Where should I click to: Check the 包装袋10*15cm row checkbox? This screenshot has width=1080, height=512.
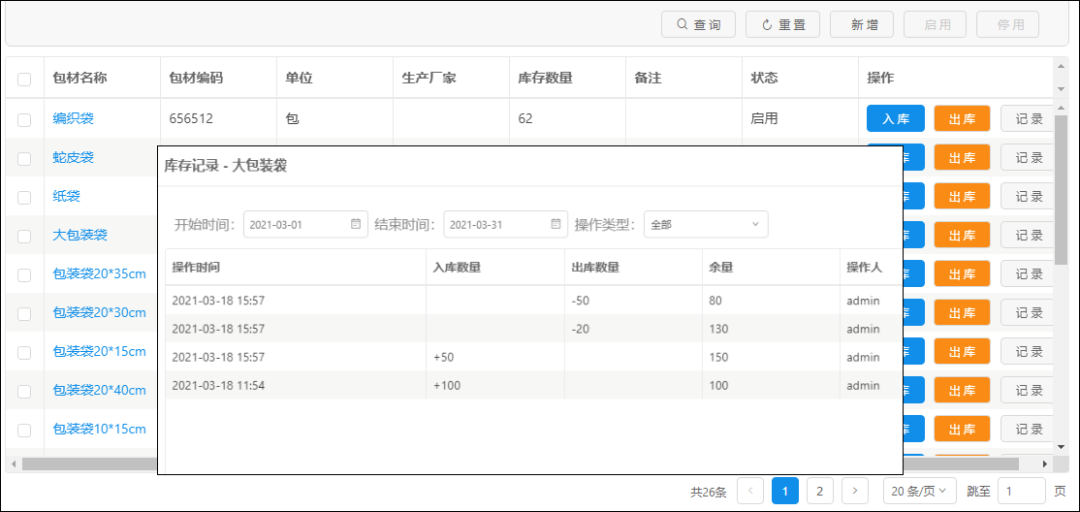click(24, 430)
